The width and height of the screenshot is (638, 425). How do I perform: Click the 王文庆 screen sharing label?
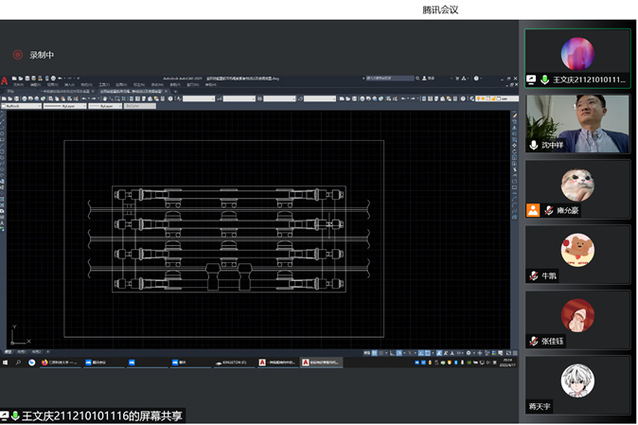98,415
